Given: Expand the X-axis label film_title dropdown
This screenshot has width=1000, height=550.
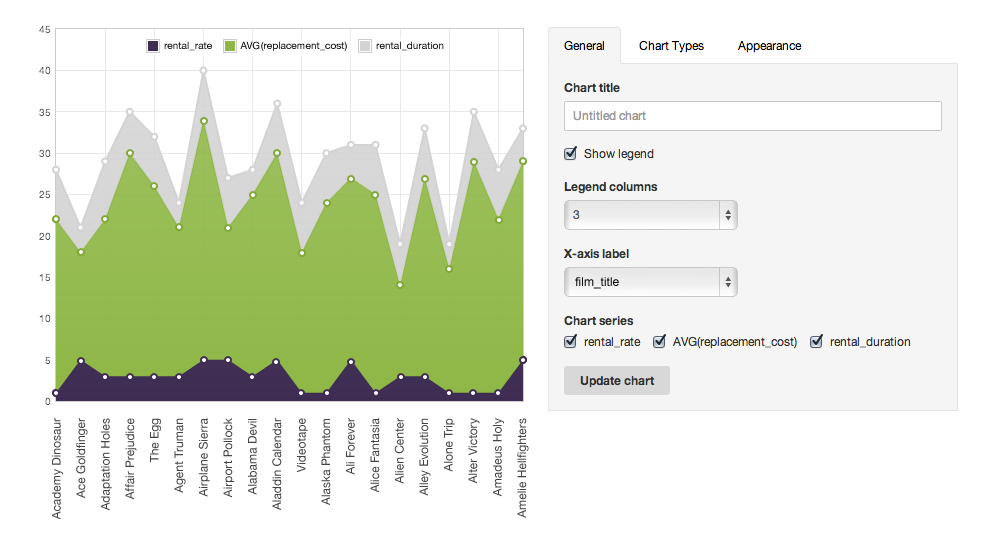Looking at the screenshot, I should (650, 282).
